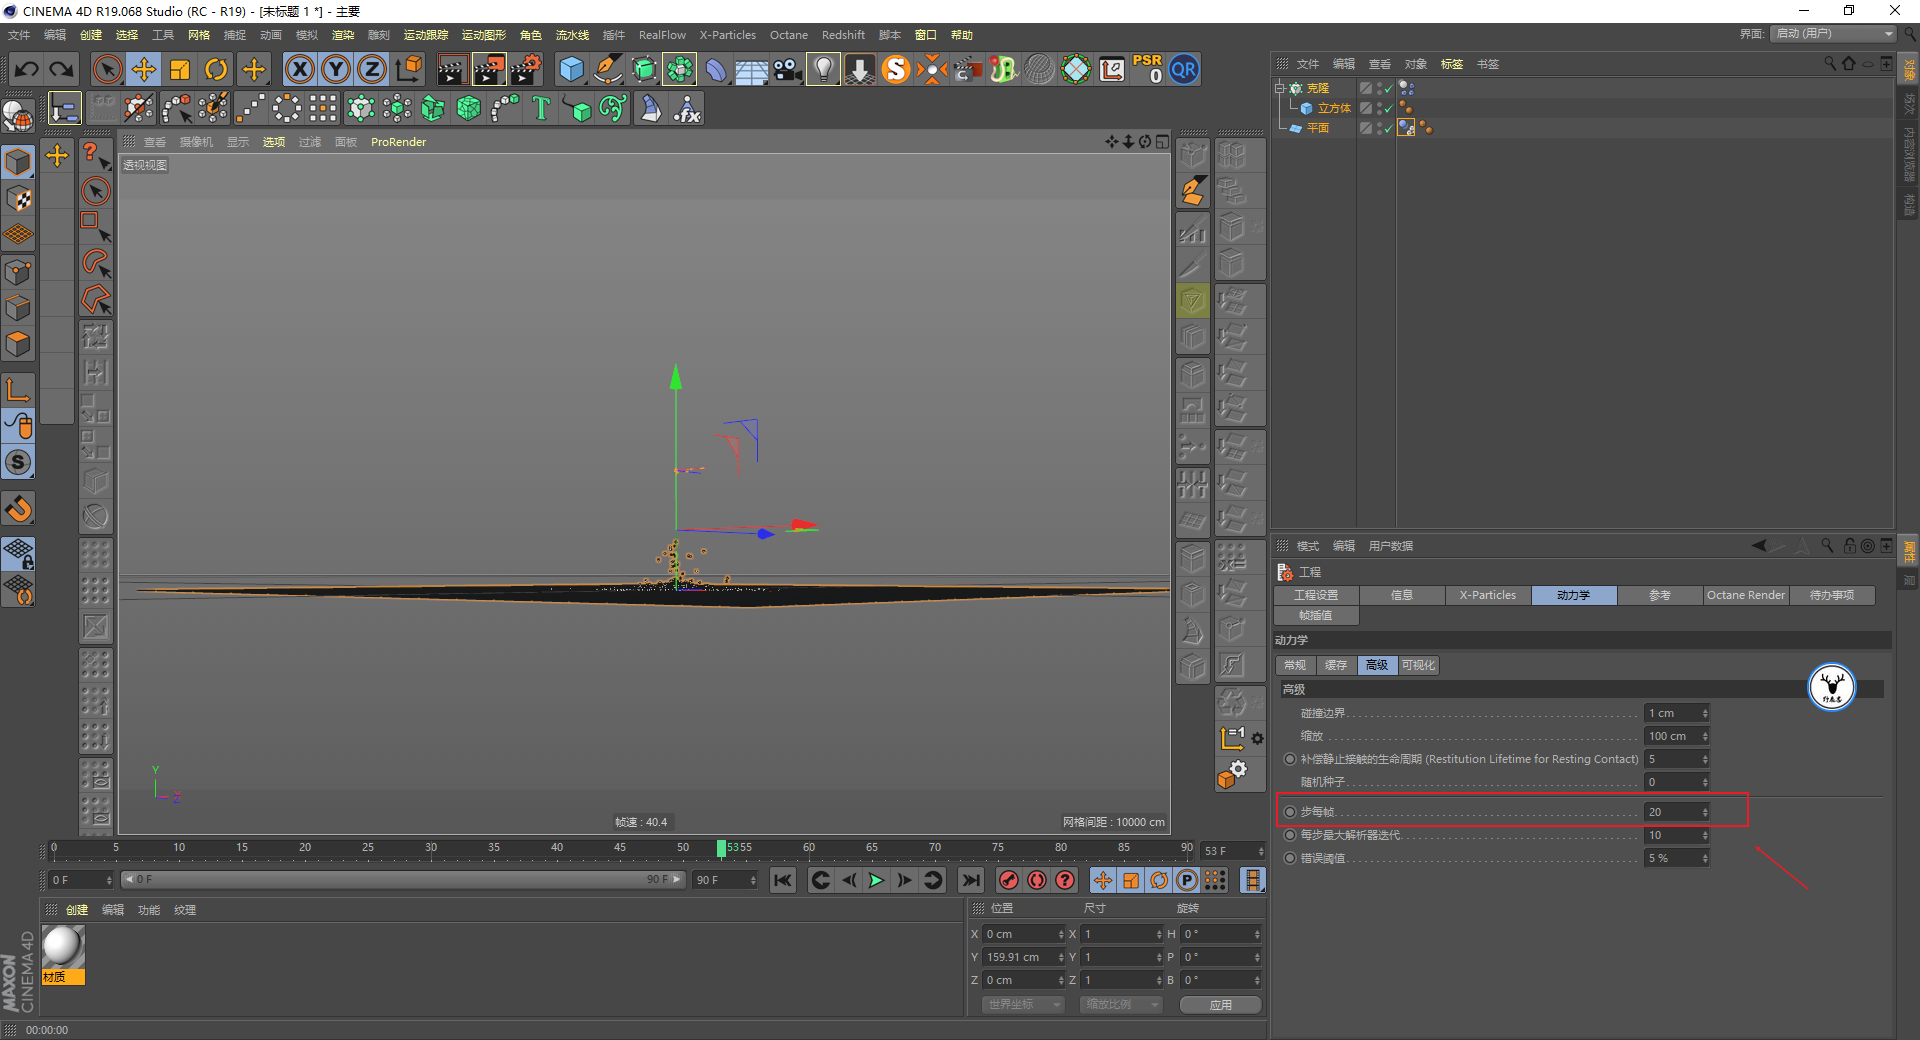
Task: Switch to the 工程设置 tab
Action: 1315,595
